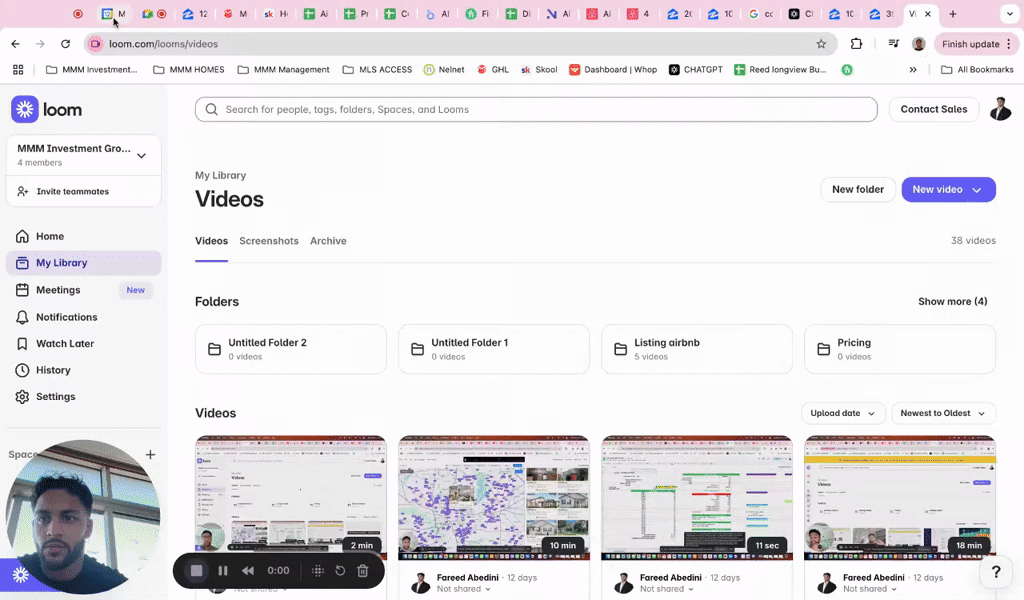Pause the recording in the control bar
The height and width of the screenshot is (600, 1024).
click(x=222, y=570)
